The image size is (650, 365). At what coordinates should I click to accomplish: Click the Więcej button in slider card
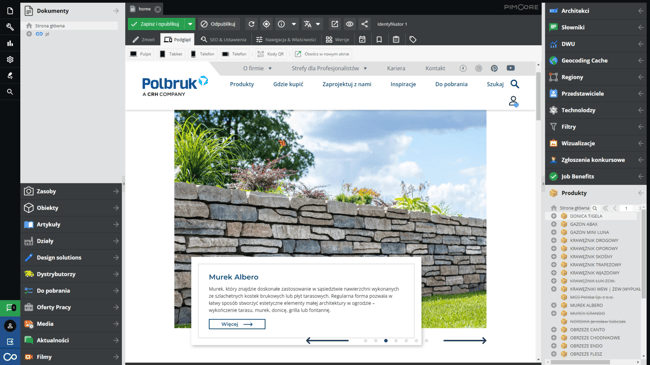237,324
